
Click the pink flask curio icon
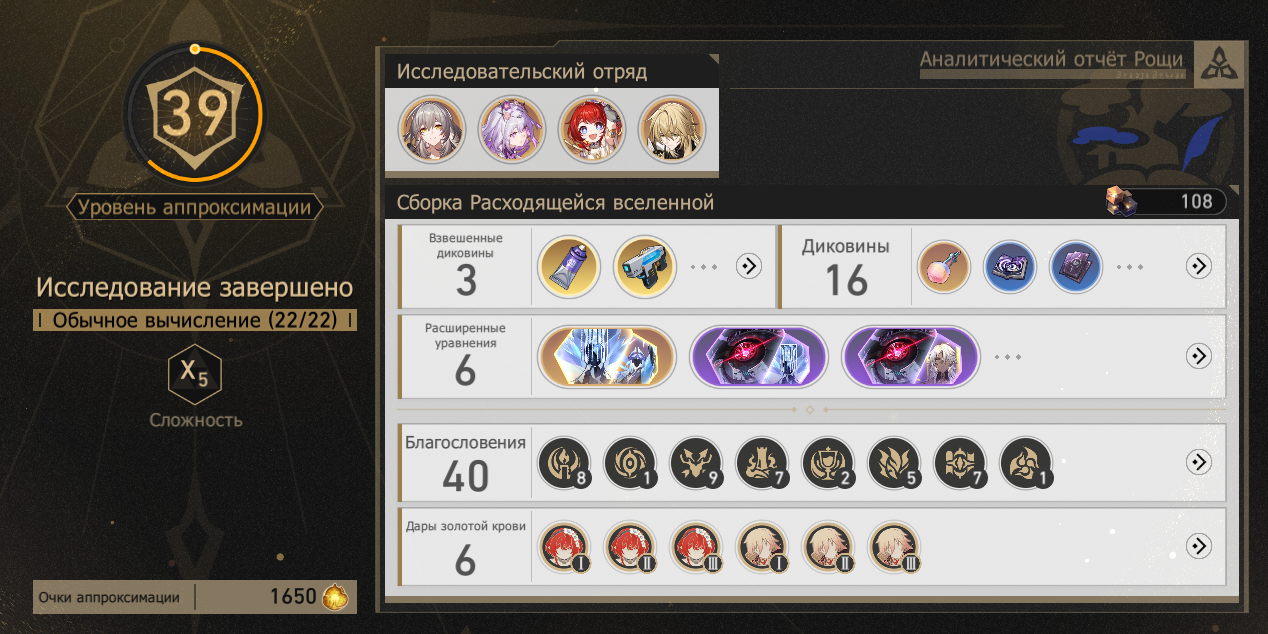[944, 266]
